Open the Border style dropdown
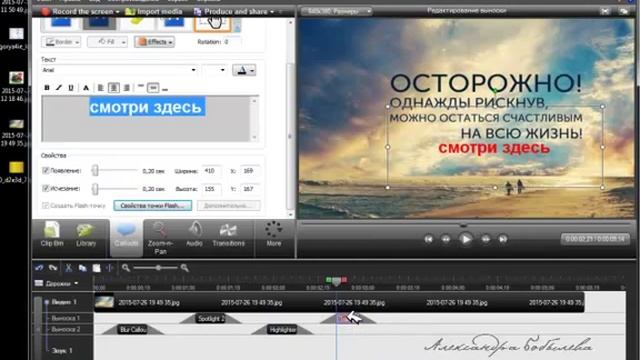The width and height of the screenshot is (640, 360). 61,42
